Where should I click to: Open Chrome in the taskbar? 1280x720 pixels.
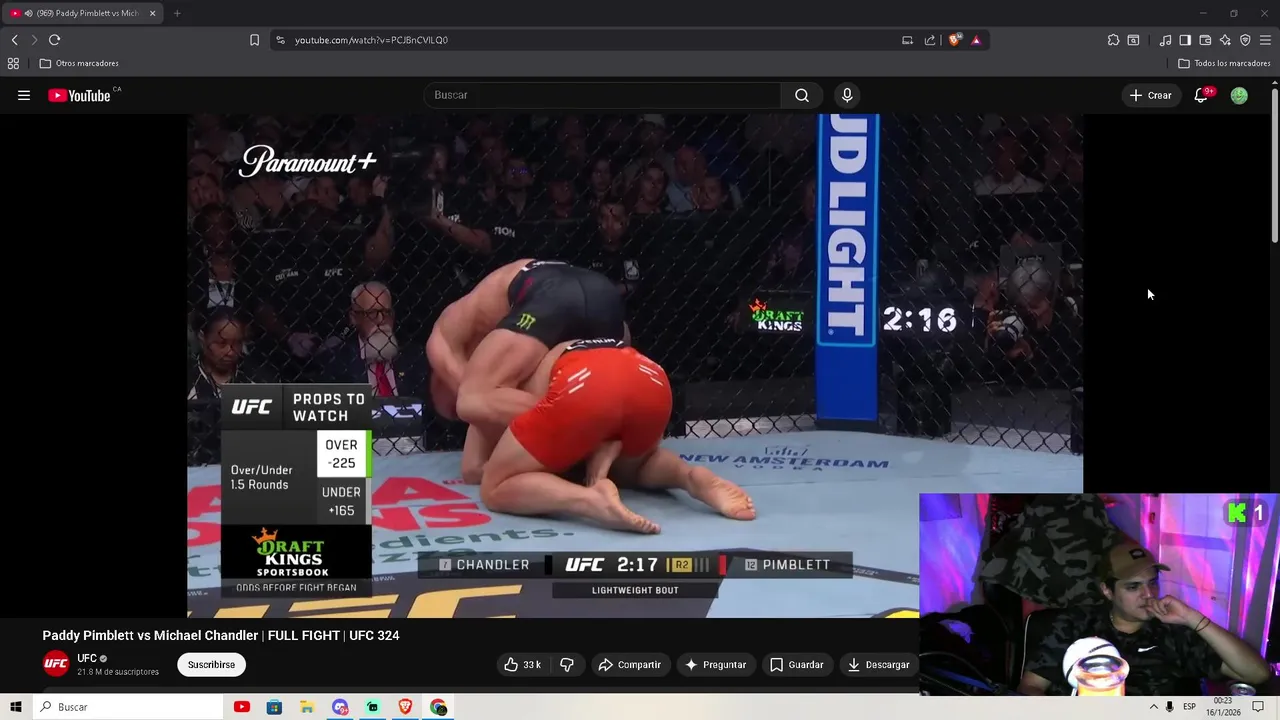[438, 707]
